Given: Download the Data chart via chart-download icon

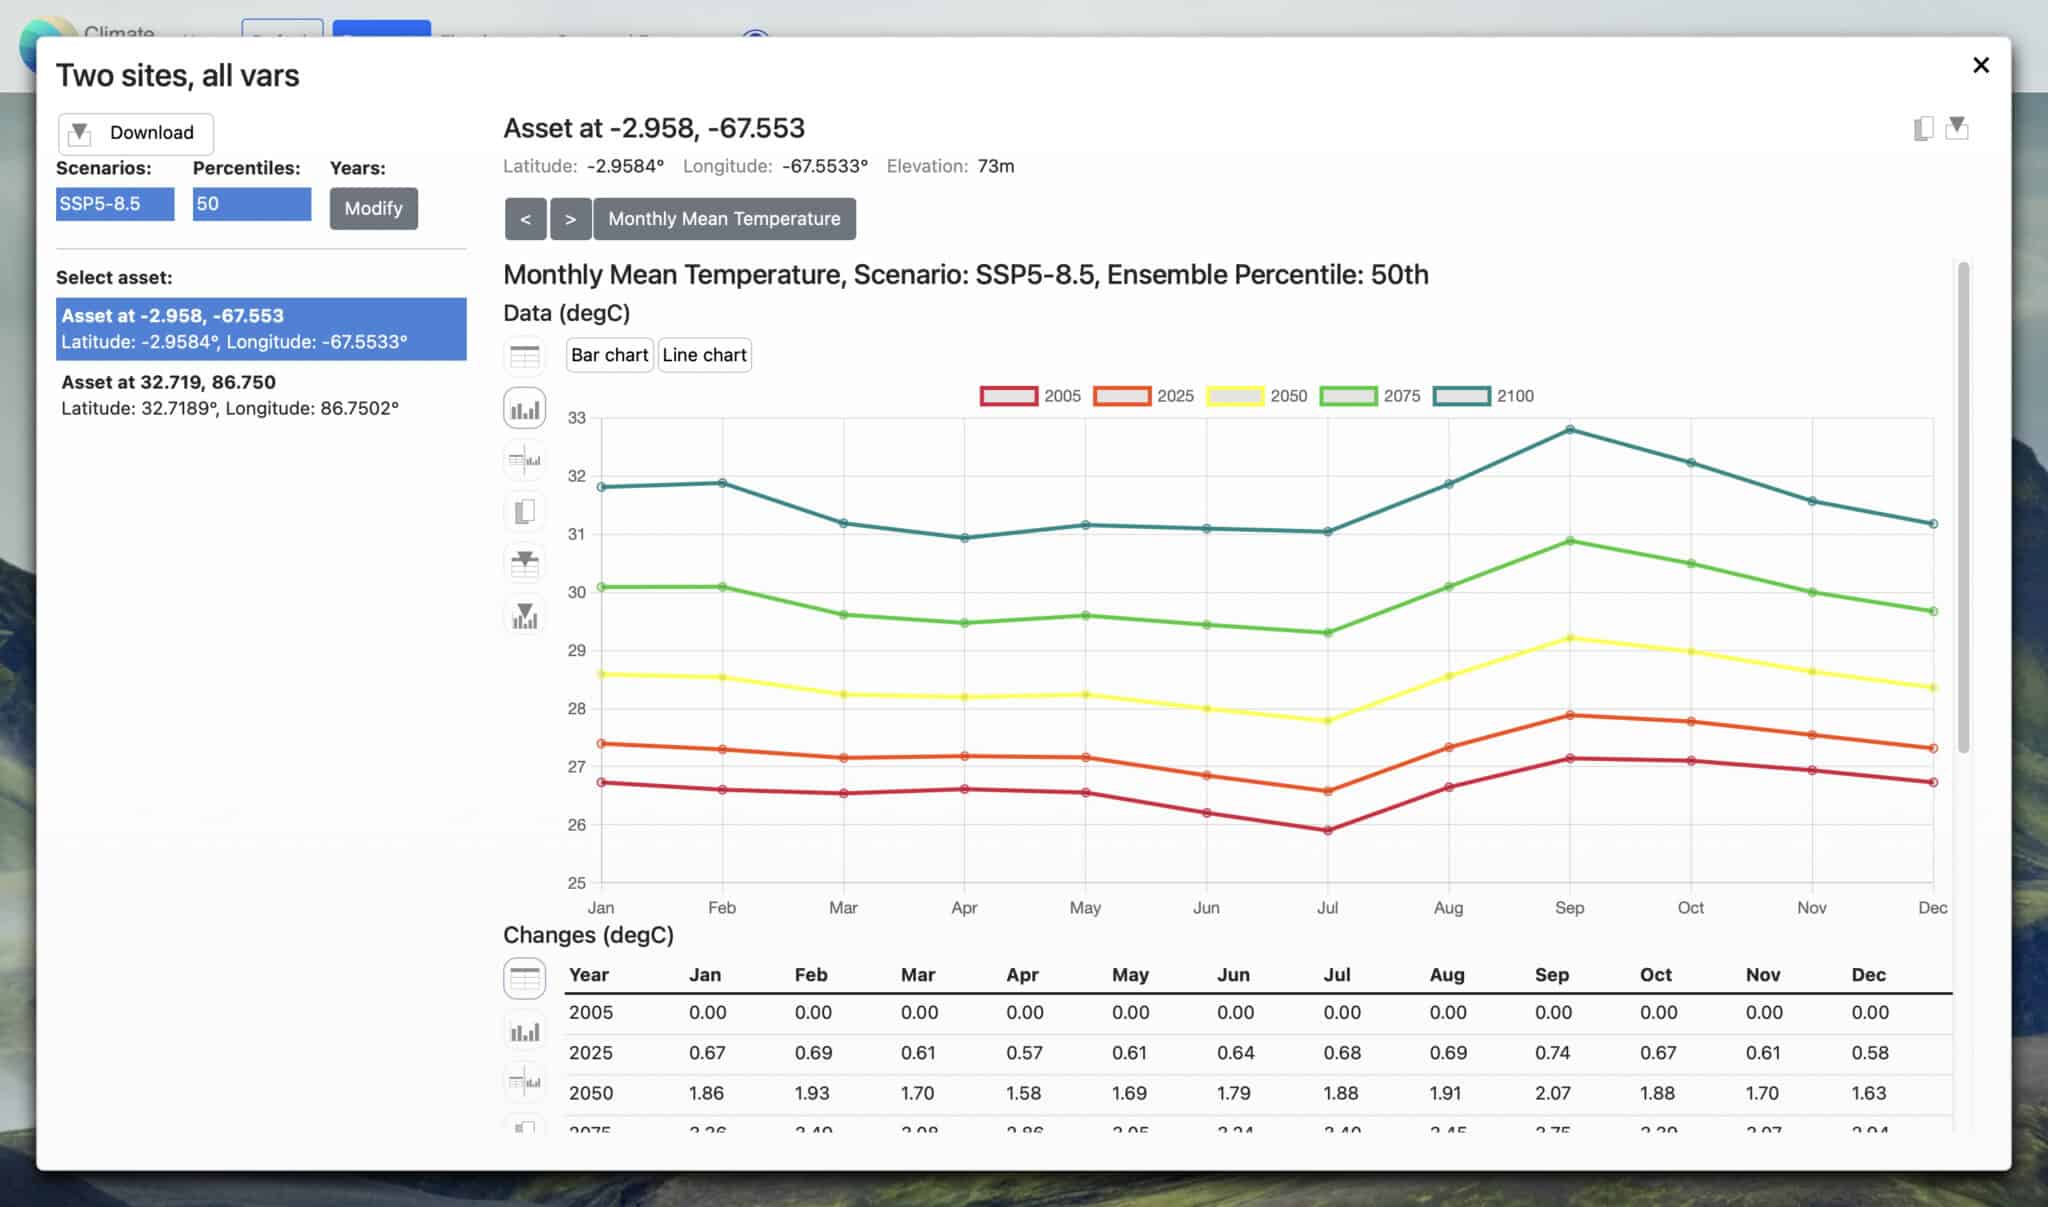Looking at the screenshot, I should (524, 614).
